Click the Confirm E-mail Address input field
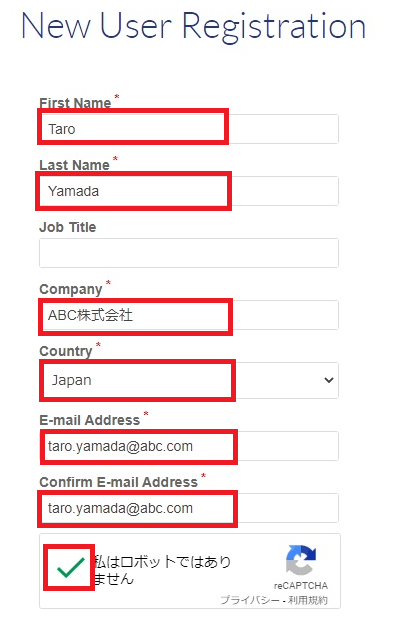 [x=189, y=508]
